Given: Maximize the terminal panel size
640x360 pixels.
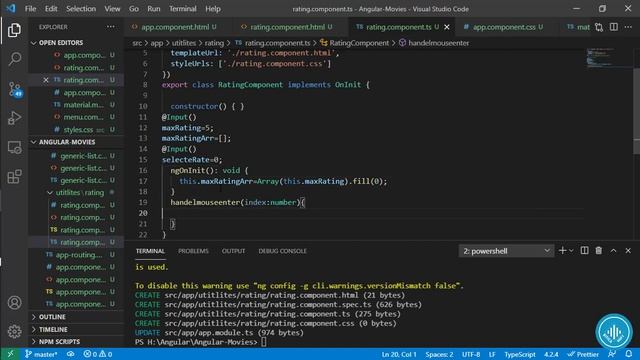Looking at the screenshot, I should click(x=613, y=251).
